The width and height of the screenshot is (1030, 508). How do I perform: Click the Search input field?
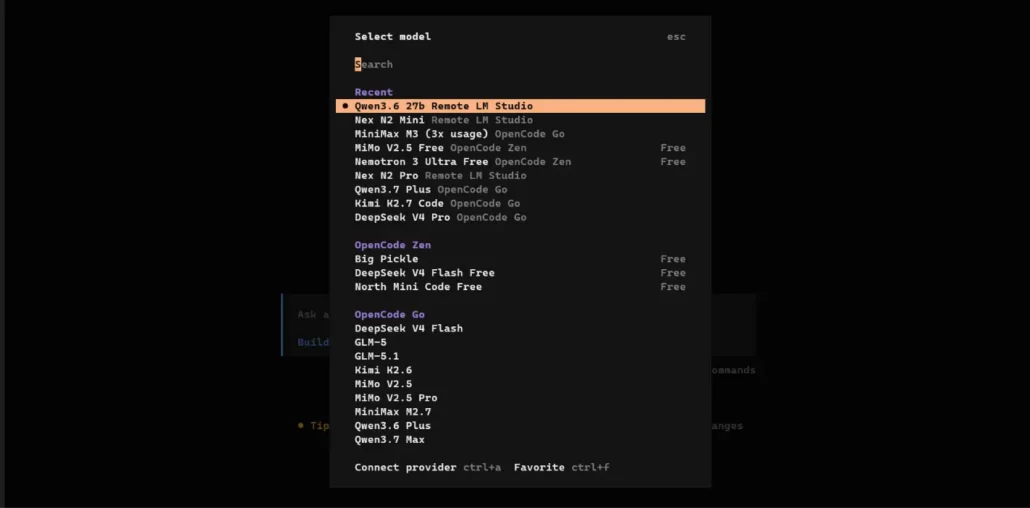tap(520, 64)
